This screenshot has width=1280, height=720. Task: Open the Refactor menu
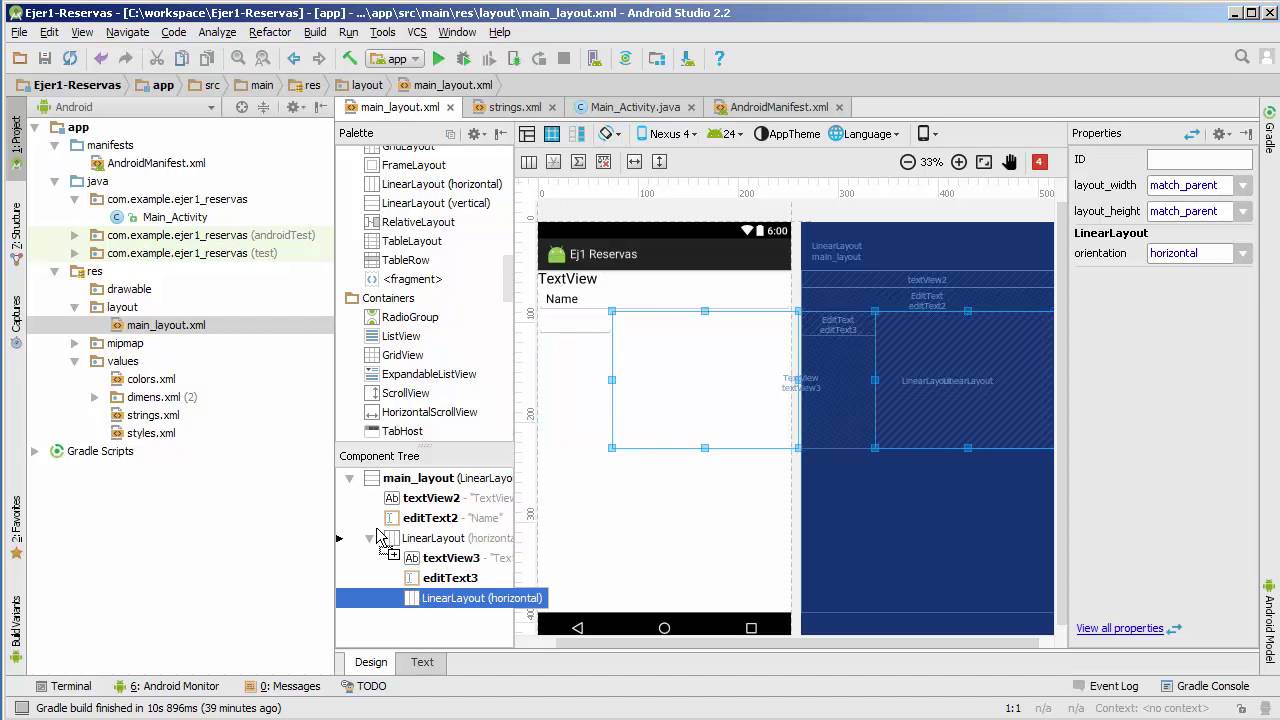point(270,32)
